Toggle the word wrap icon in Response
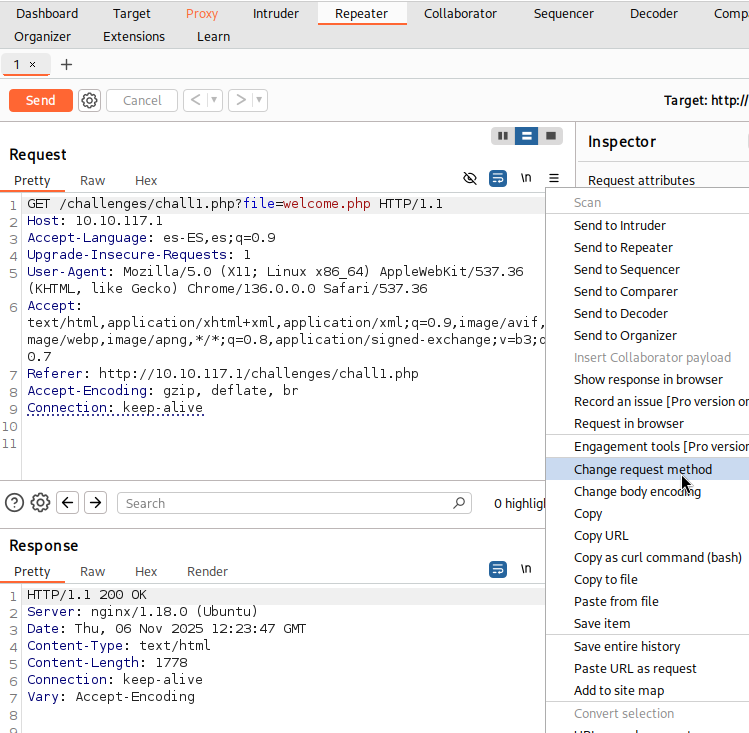 point(498,569)
